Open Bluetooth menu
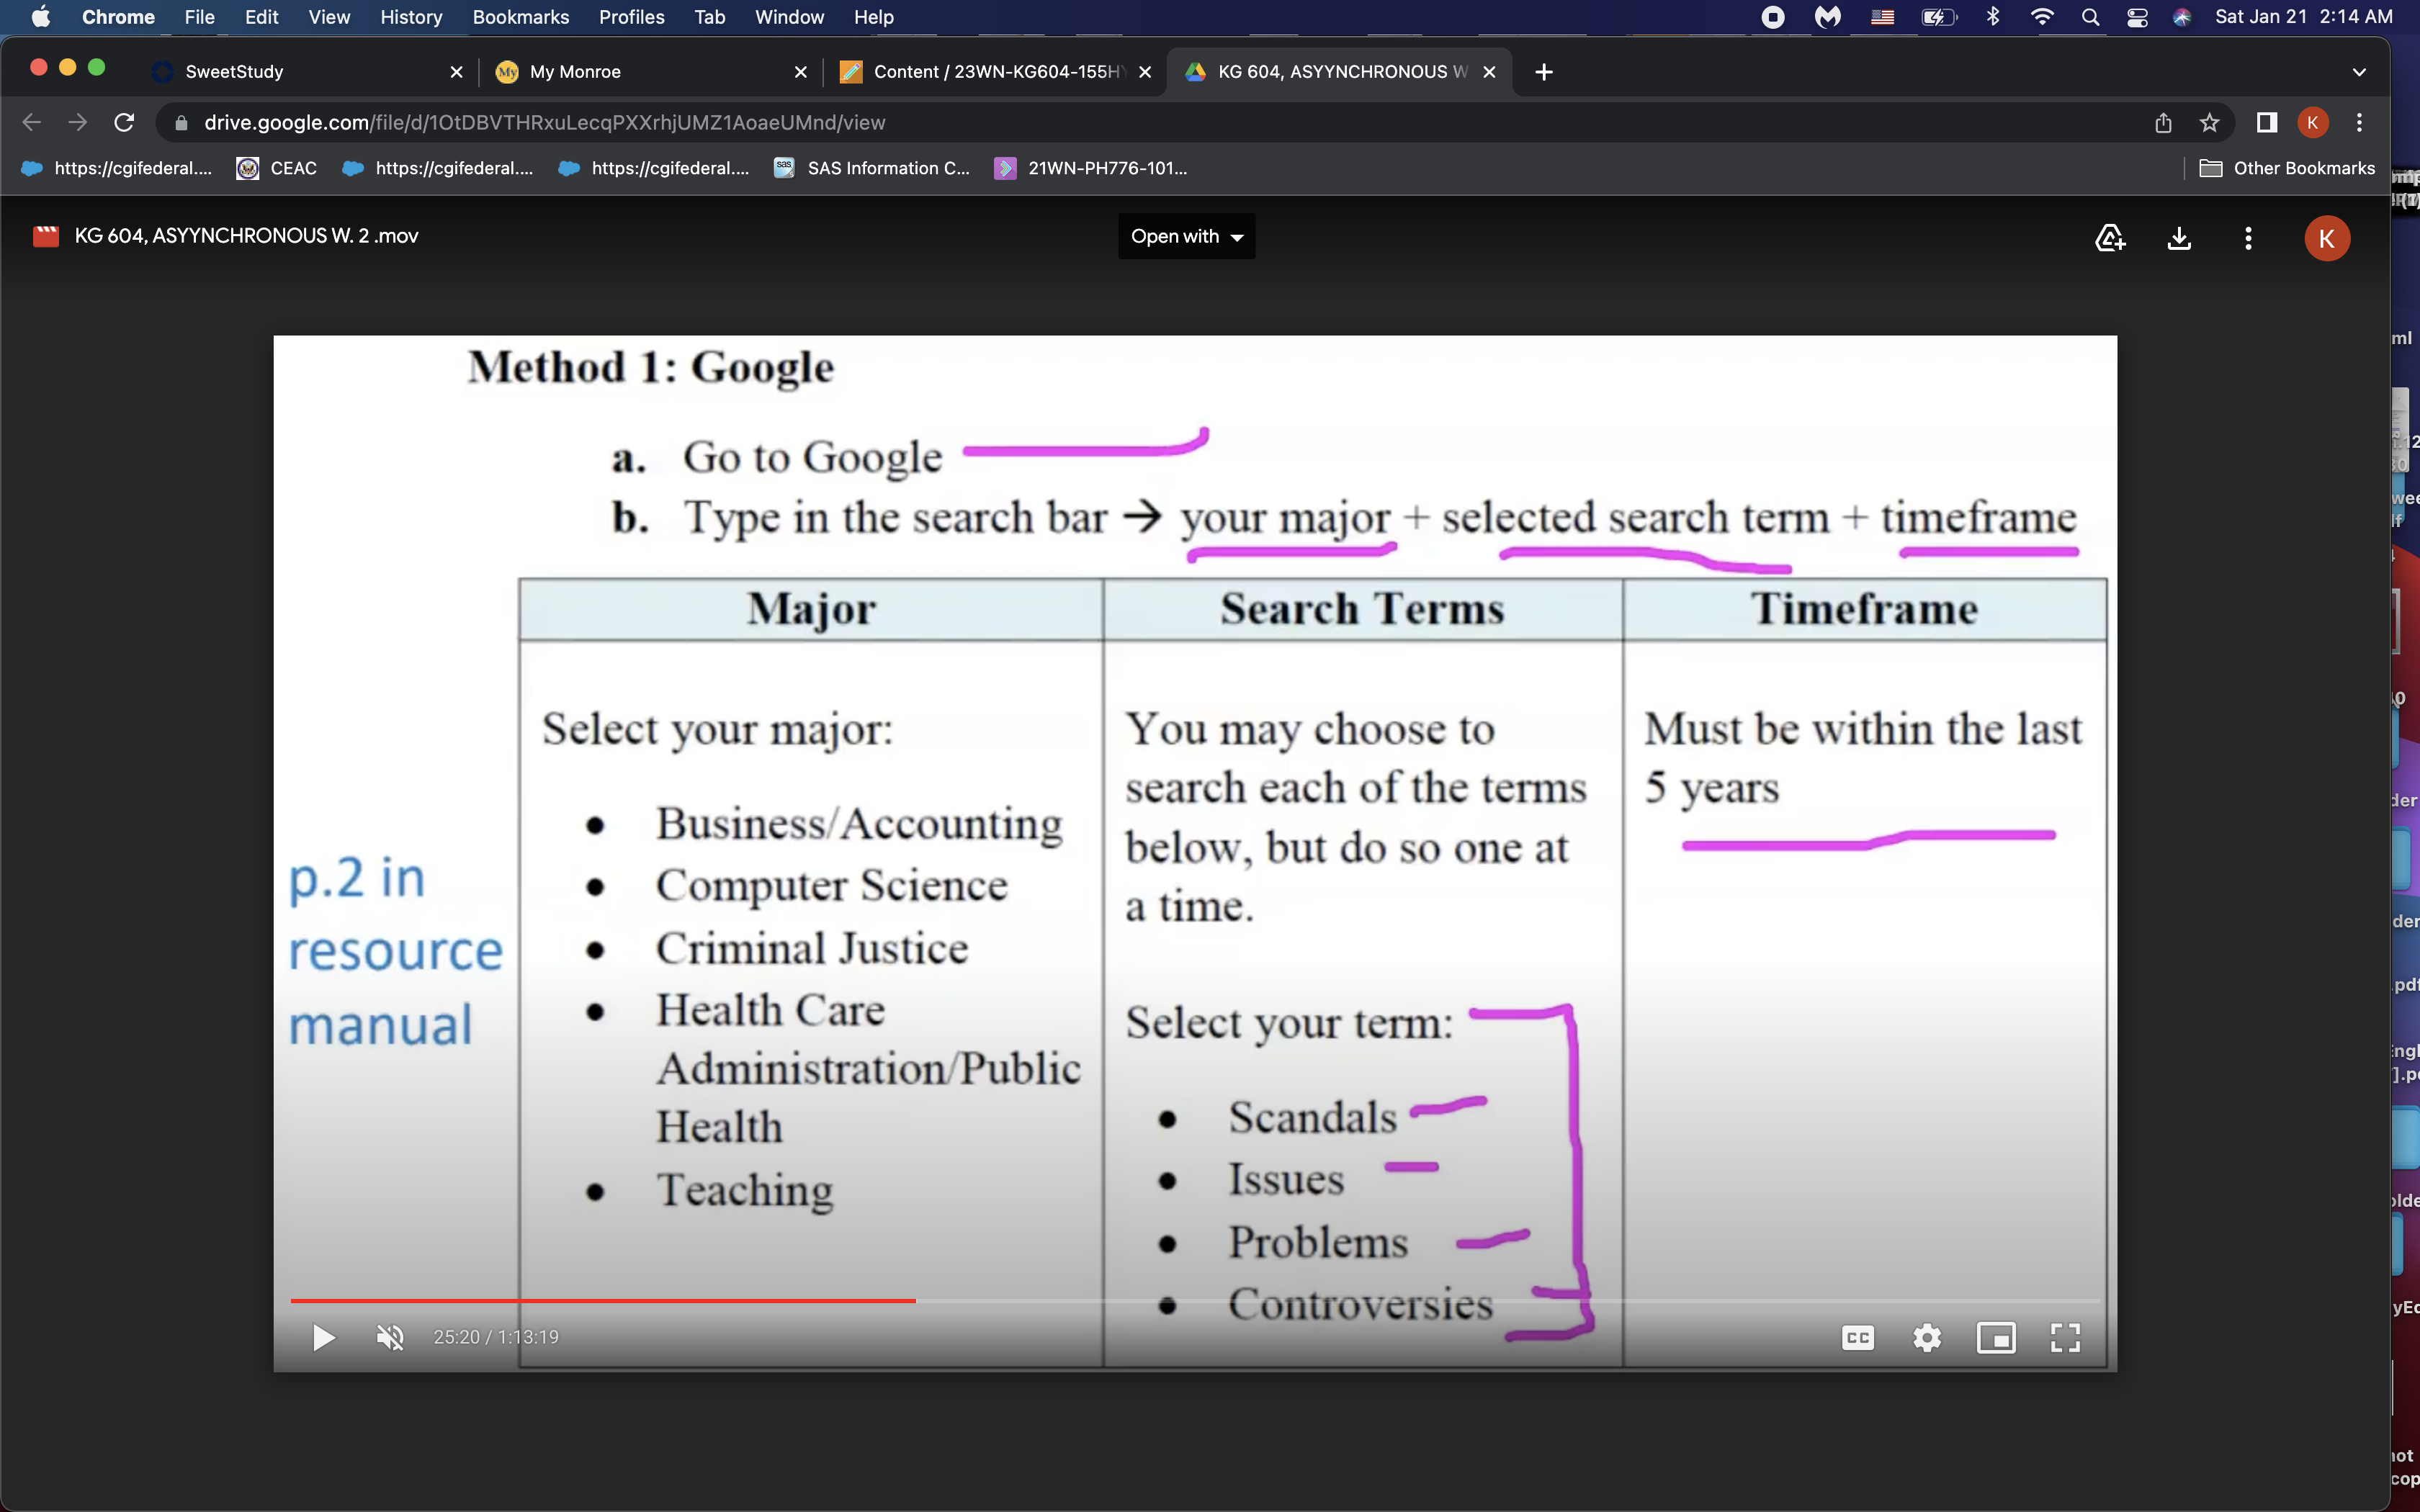This screenshot has height=1512, width=2420. (x=1993, y=17)
